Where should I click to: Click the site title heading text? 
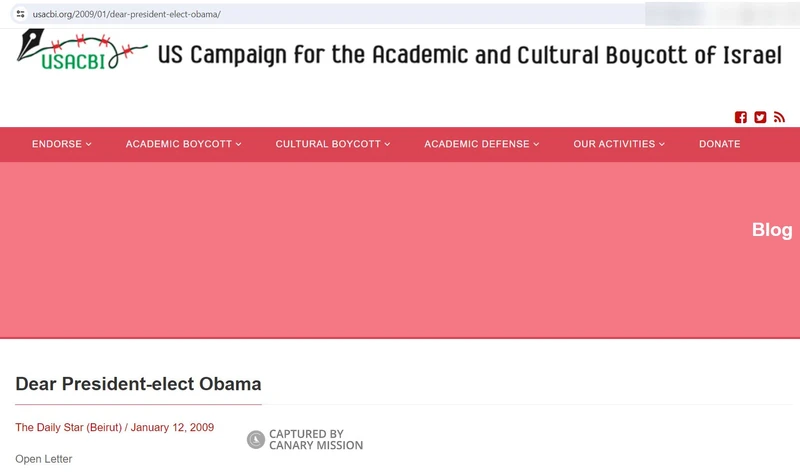(x=469, y=55)
